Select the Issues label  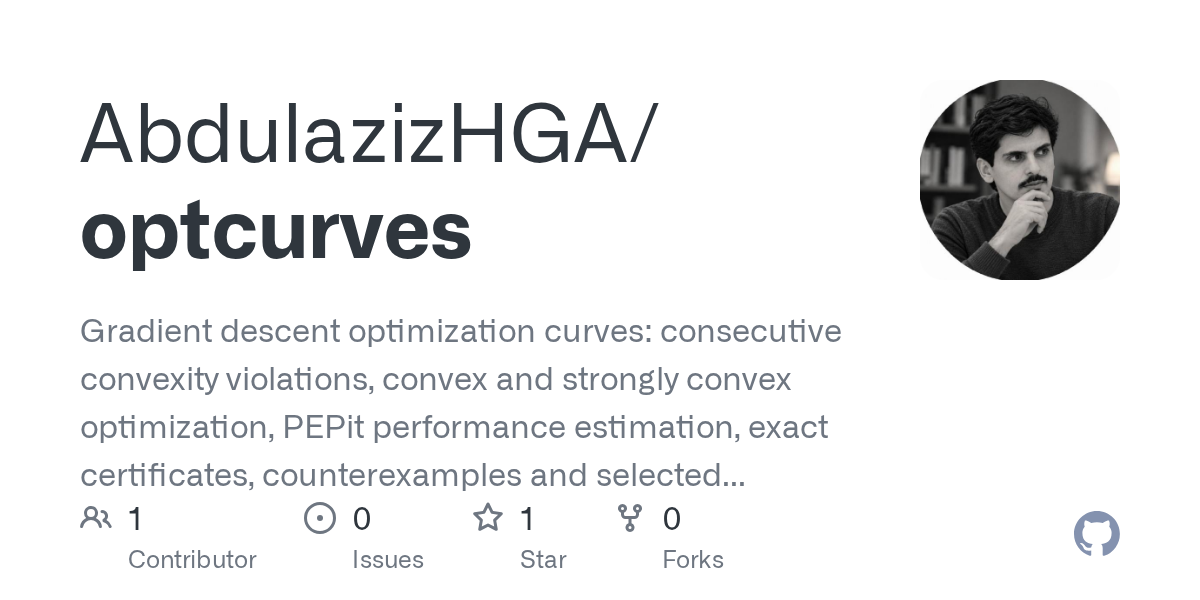coord(388,559)
